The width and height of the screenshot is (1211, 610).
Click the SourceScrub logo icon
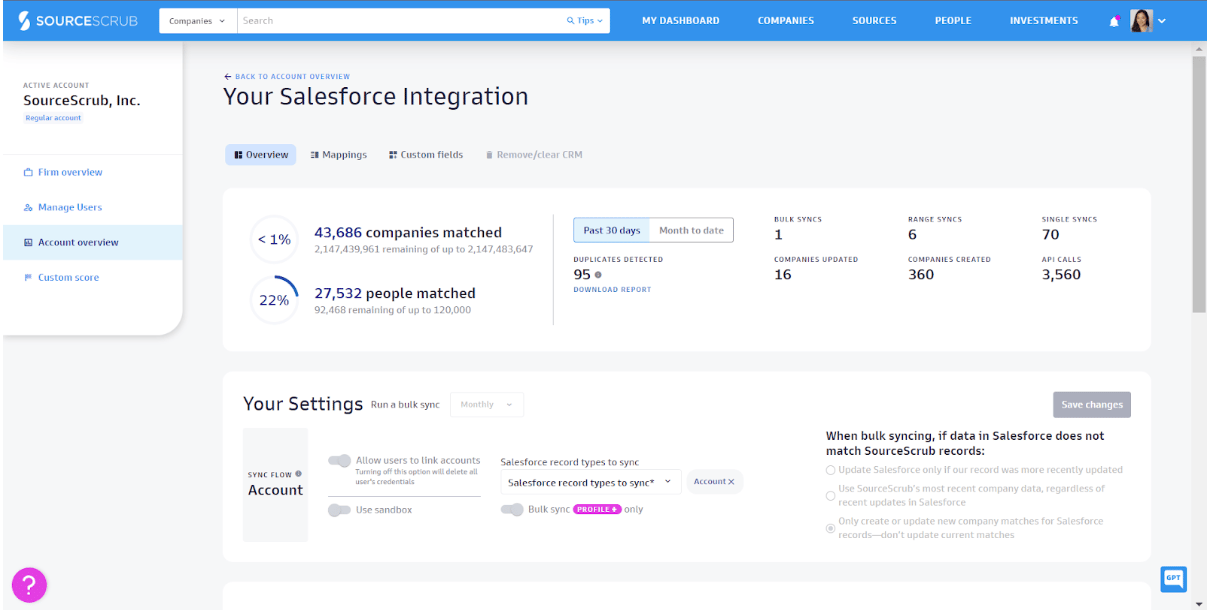24,21
